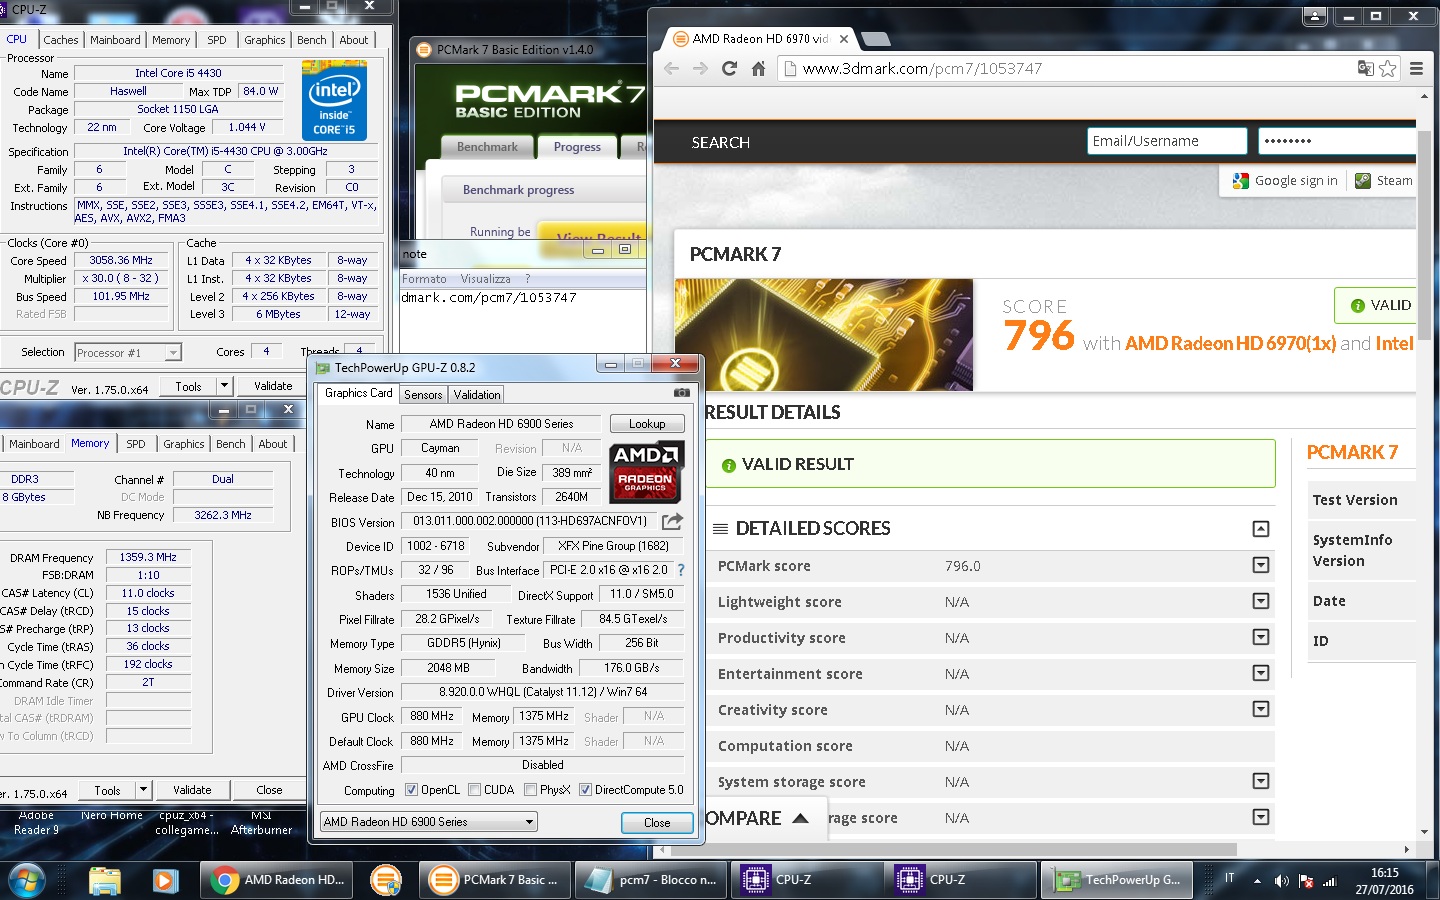1440x900 pixels.
Task: Expand Creativity score details
Action: (1261, 709)
